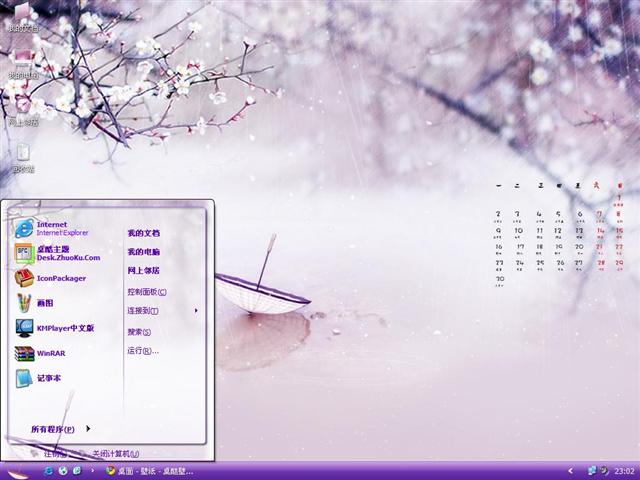Open 网上邻居 in Start menu right column
This screenshot has height=480, width=640.
[x=143, y=271]
